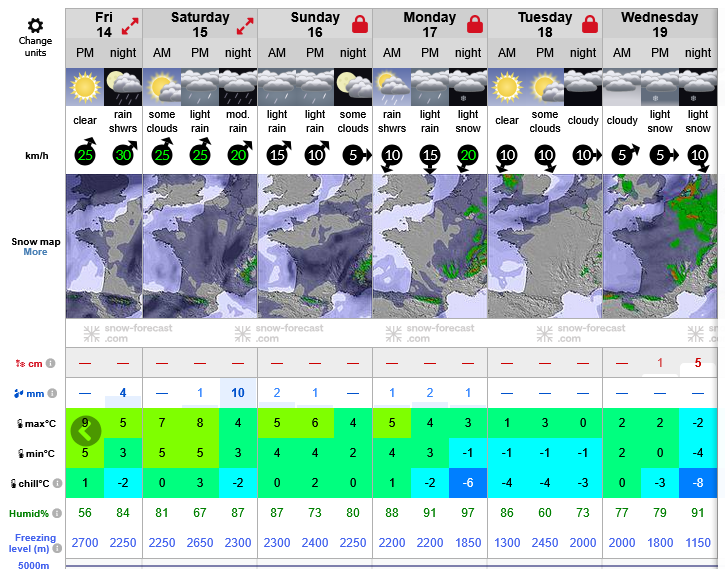Screen dimensions: 725x569
Task: Click the red lock on Sunday 16
Action: pyautogui.click(x=360, y=24)
